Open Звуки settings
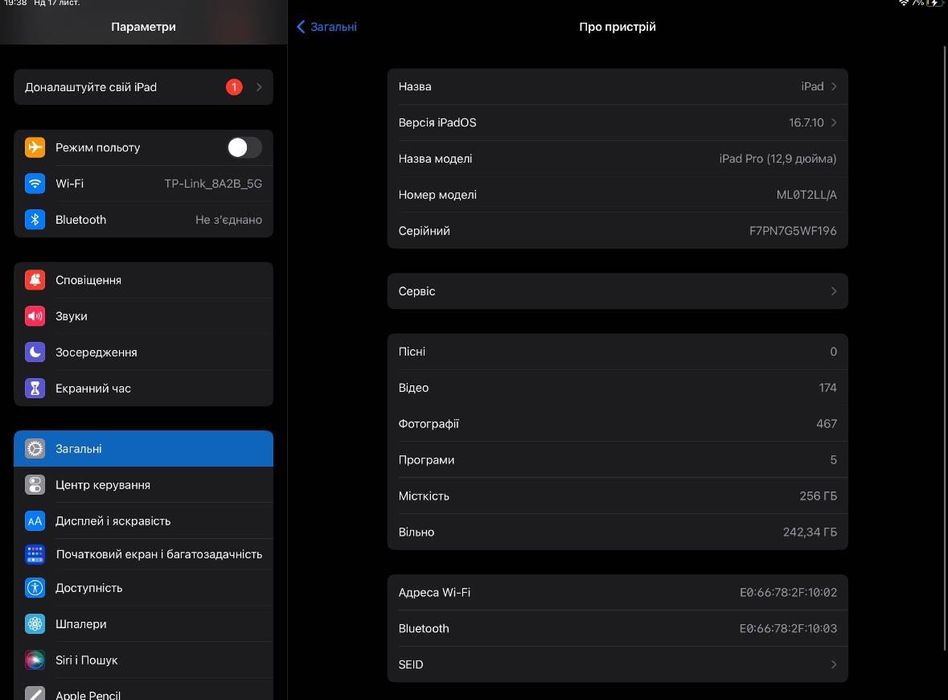Image resolution: width=948 pixels, height=700 pixels. (x=143, y=316)
